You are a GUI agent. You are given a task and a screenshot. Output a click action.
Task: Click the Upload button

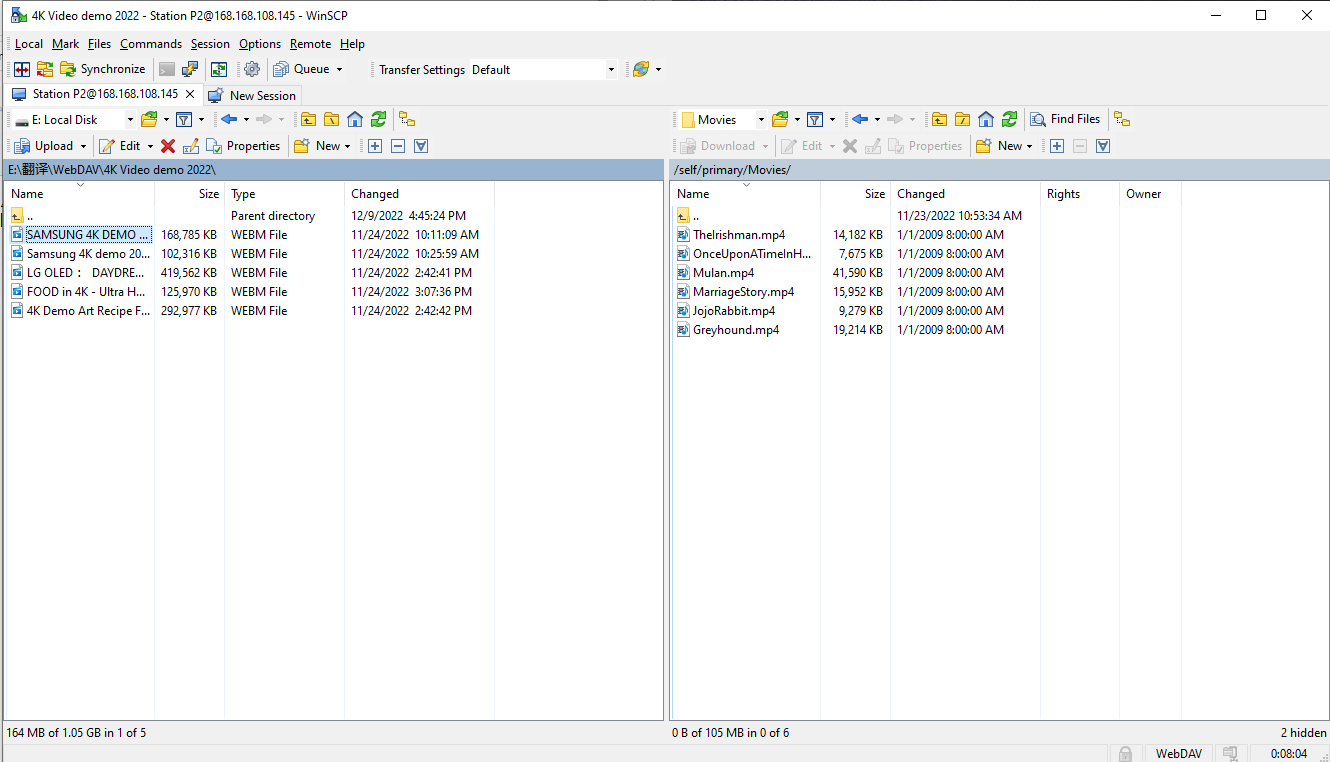pyautogui.click(x=43, y=146)
